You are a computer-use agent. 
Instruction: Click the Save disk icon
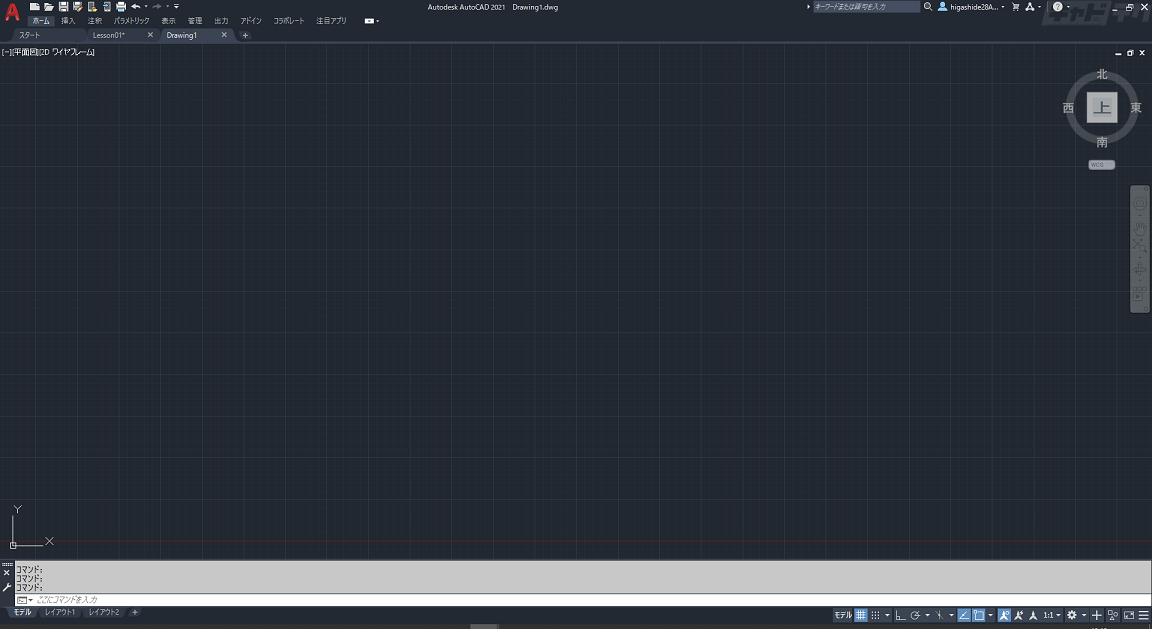[x=63, y=7]
